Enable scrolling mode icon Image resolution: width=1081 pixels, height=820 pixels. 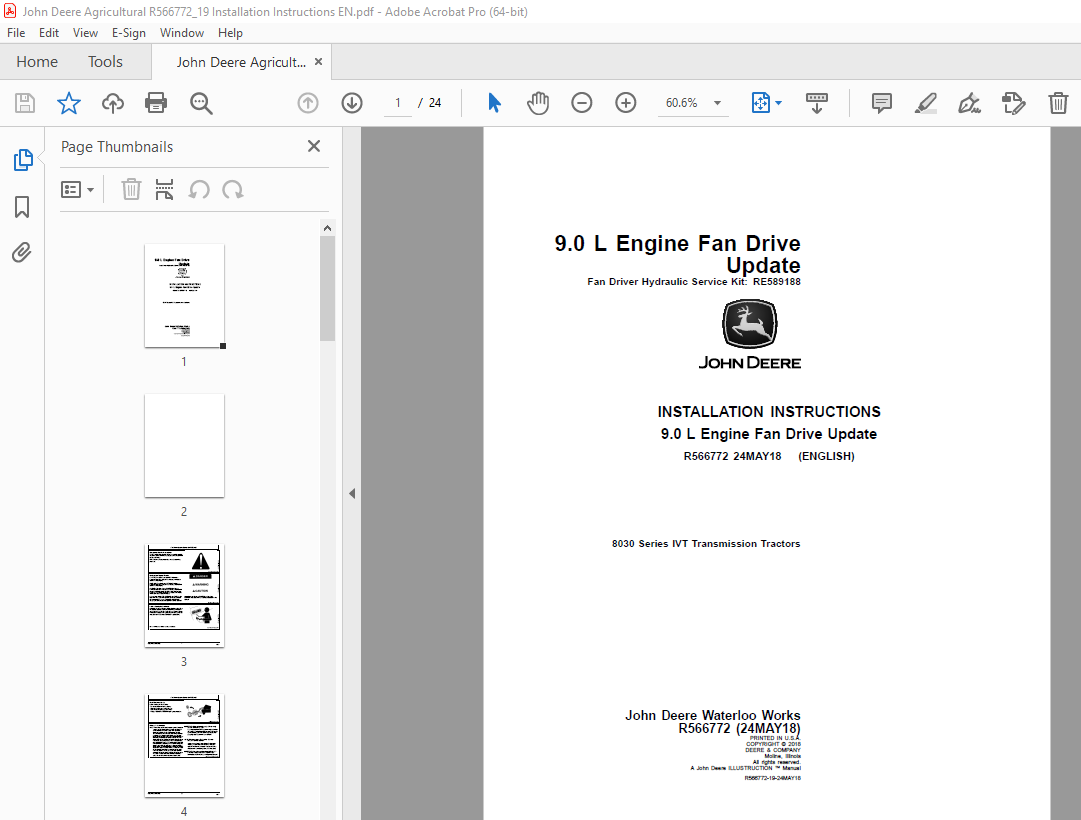point(817,103)
